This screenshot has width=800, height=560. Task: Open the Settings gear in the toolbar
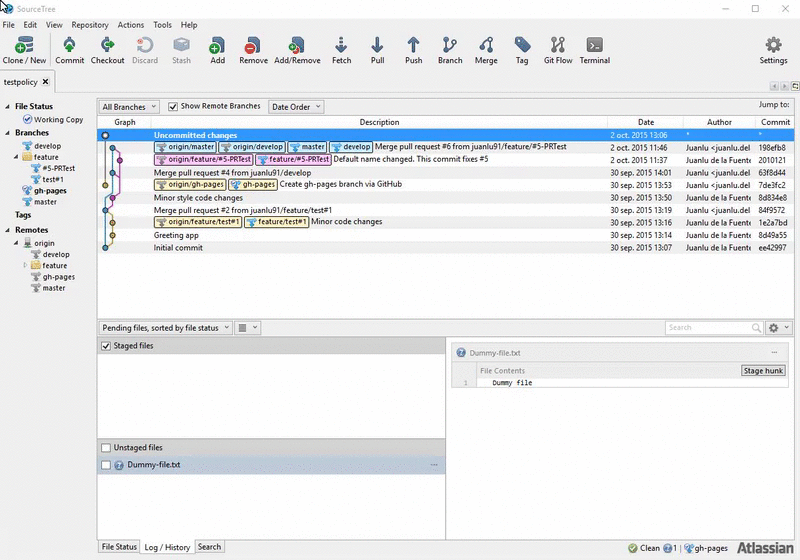point(773,50)
